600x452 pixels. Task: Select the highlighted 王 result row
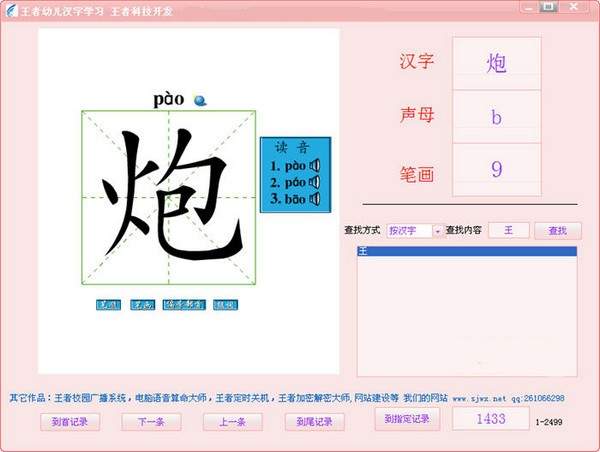tap(467, 251)
